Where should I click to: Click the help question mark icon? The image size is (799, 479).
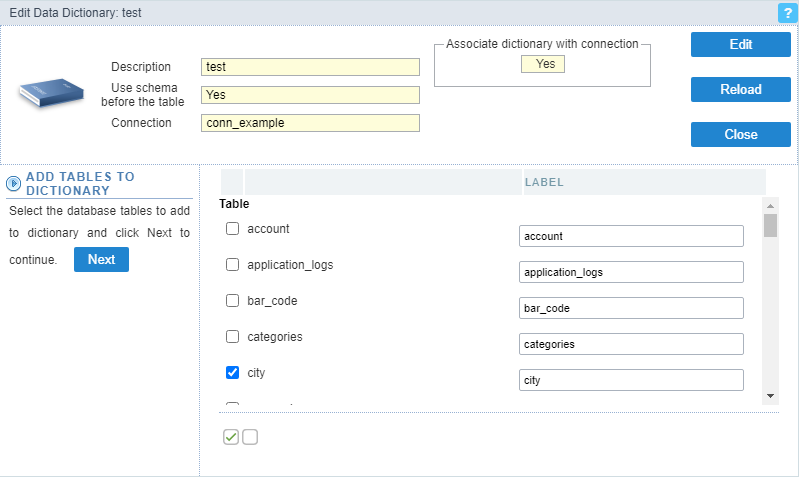tap(785, 13)
